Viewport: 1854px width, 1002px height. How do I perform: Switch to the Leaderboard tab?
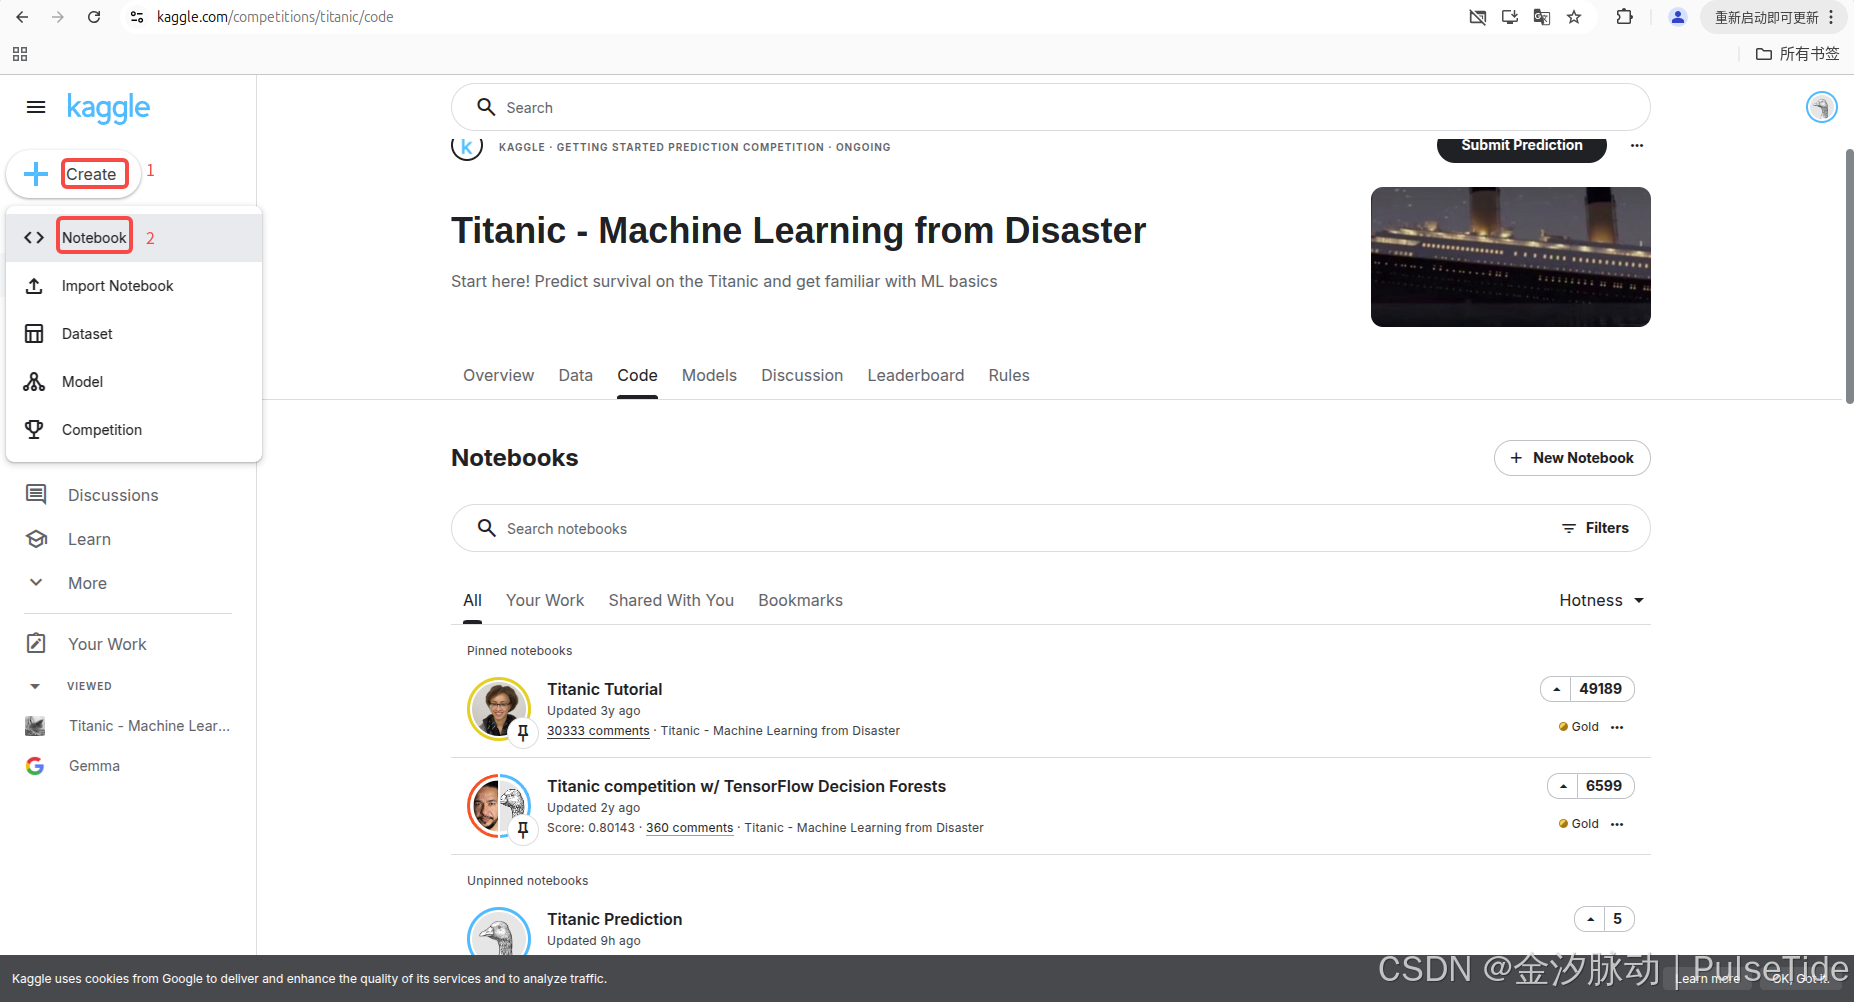916,375
